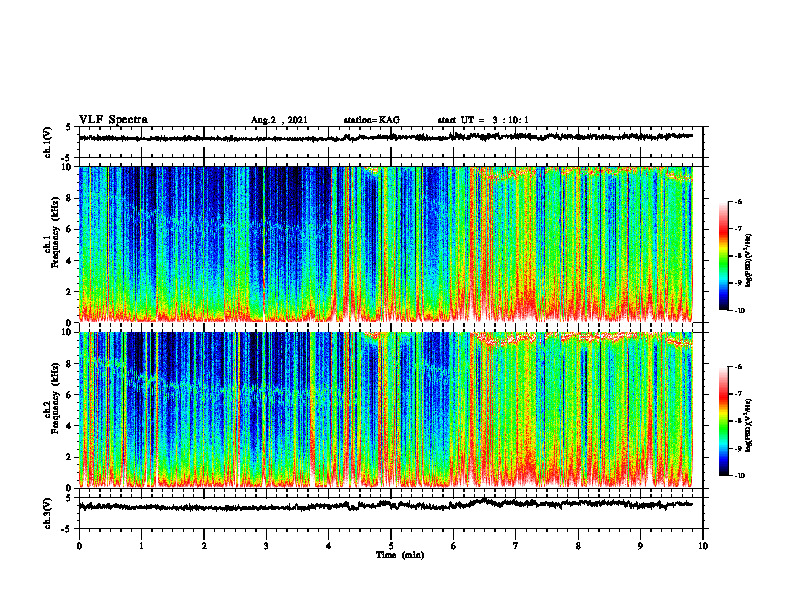Viewport: 792px width, 612px height.
Task: Click inside the ch.2 spectrogram plot
Action: coord(391,410)
